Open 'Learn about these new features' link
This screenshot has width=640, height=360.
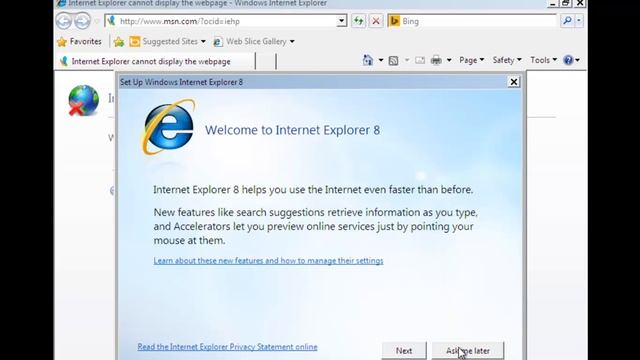coord(268,260)
